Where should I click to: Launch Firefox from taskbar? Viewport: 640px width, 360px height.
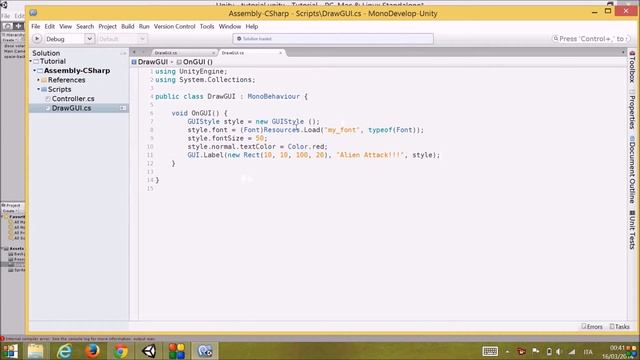(92, 351)
